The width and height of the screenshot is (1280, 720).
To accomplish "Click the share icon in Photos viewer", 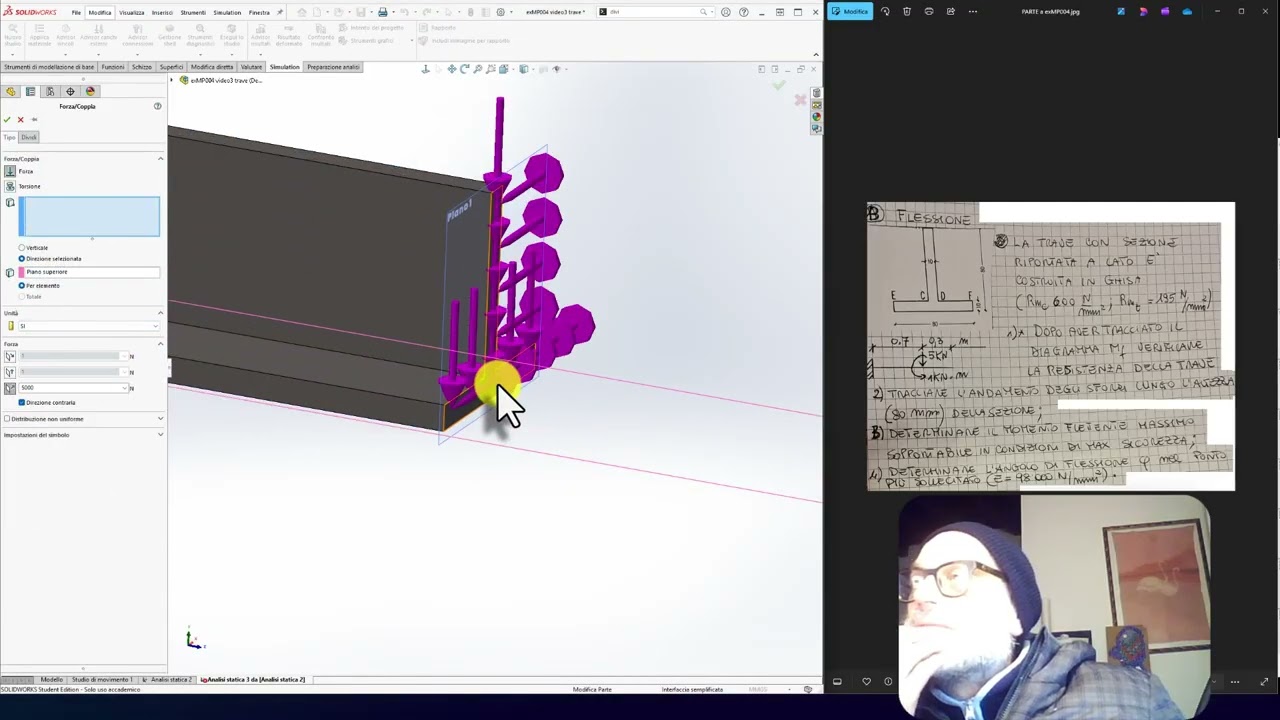I will pos(951,11).
